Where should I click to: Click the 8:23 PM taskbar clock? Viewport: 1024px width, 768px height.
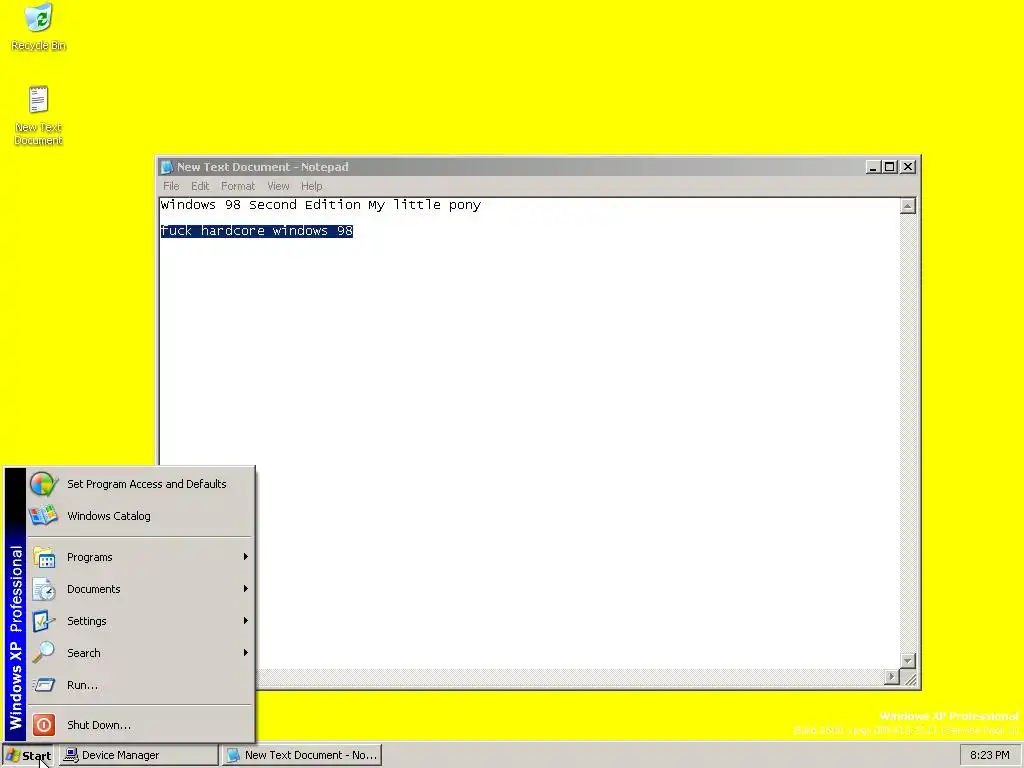(989, 755)
